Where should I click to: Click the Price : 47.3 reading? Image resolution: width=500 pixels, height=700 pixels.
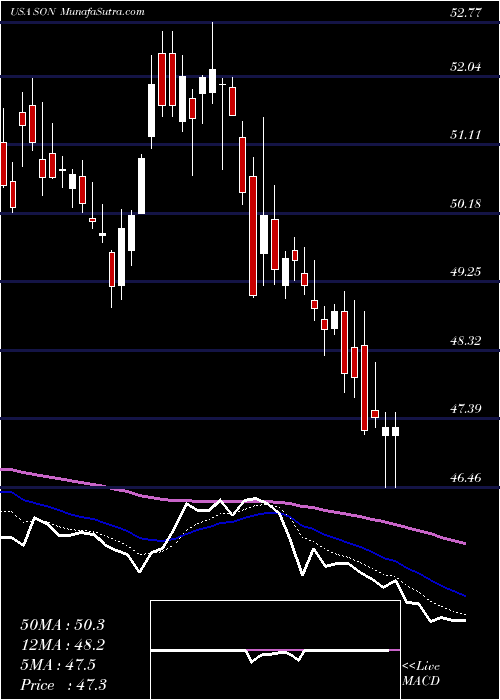(x=63, y=684)
